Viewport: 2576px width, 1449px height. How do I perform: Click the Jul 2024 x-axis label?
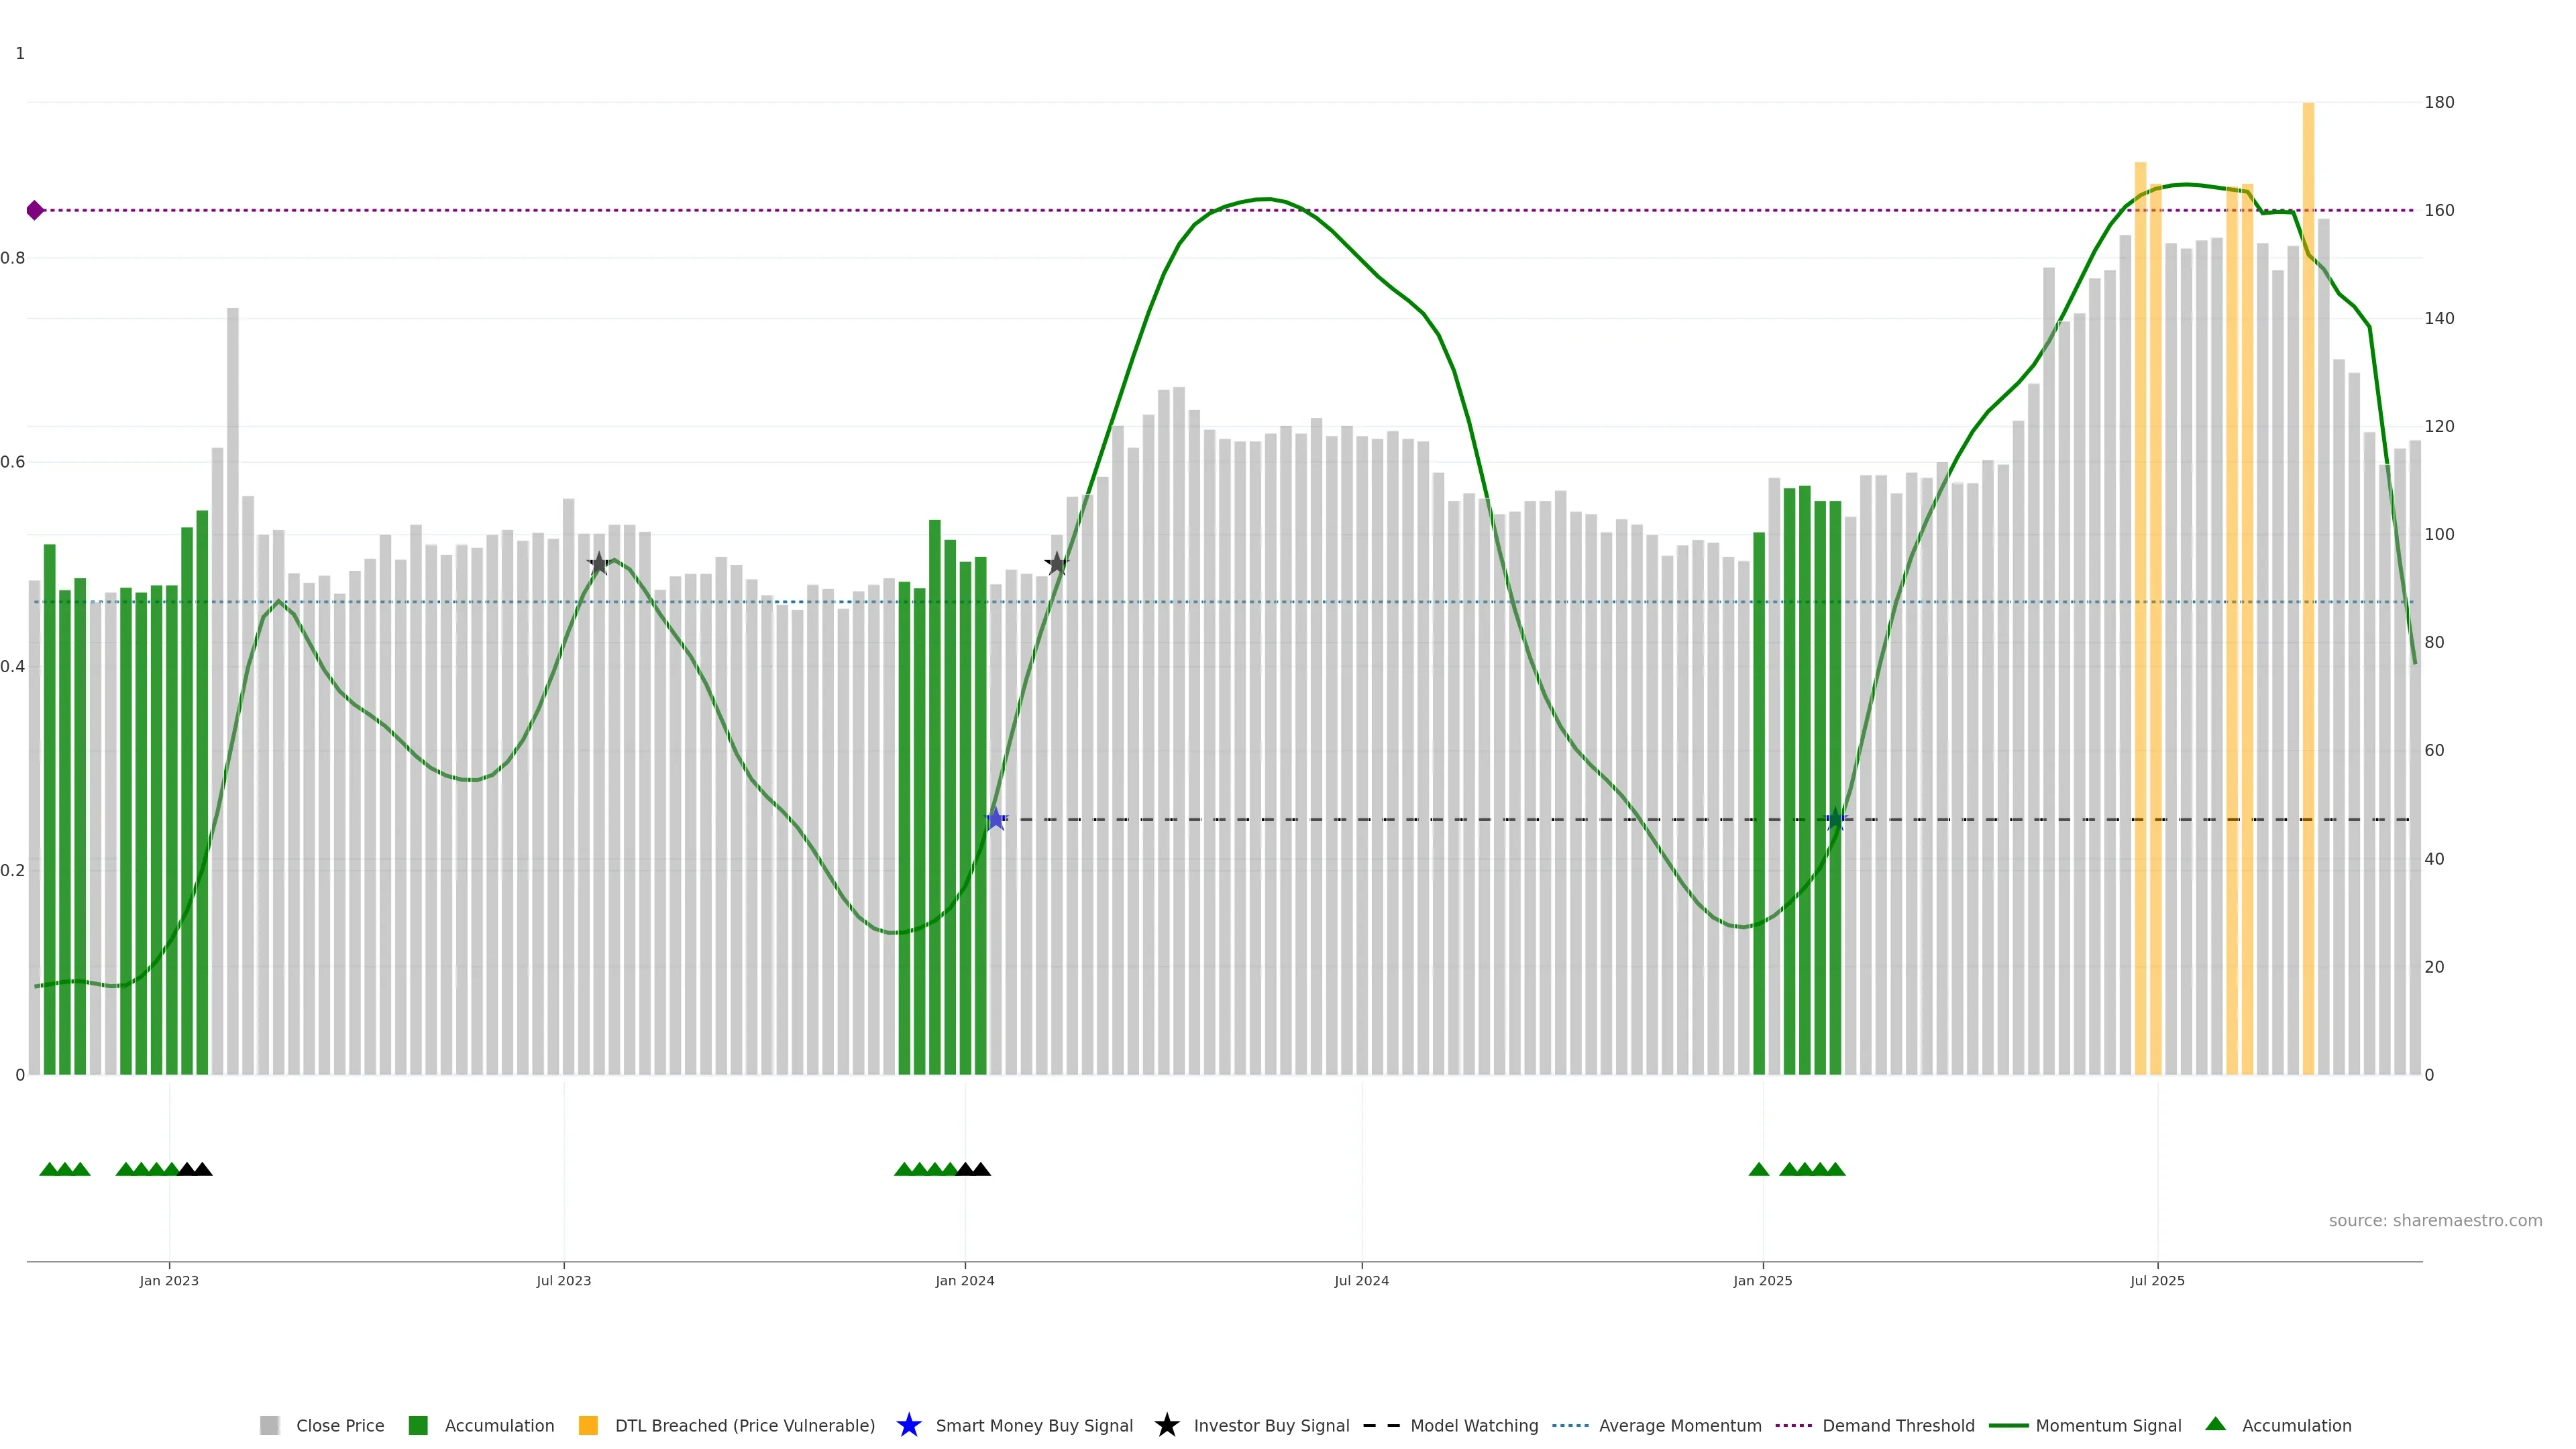[1361, 1280]
